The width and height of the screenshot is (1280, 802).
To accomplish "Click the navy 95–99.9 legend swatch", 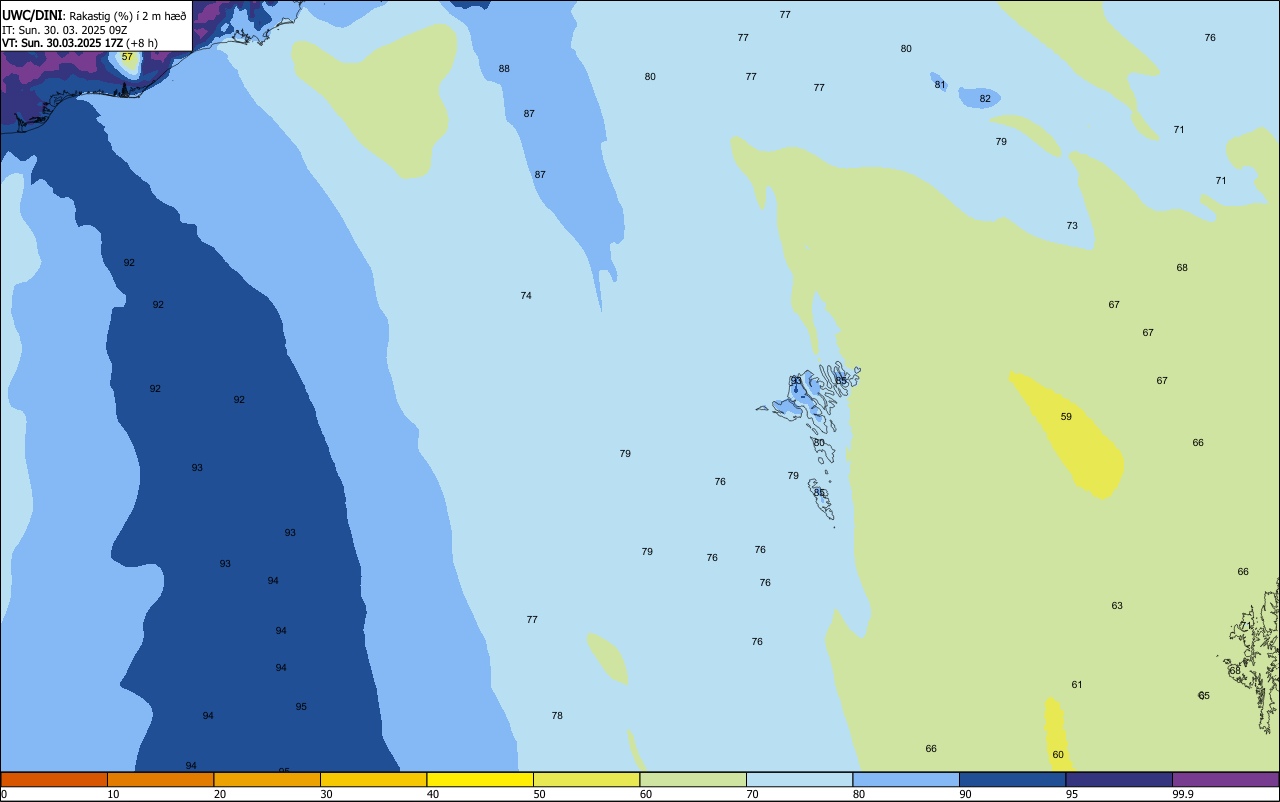I will click(1119, 779).
